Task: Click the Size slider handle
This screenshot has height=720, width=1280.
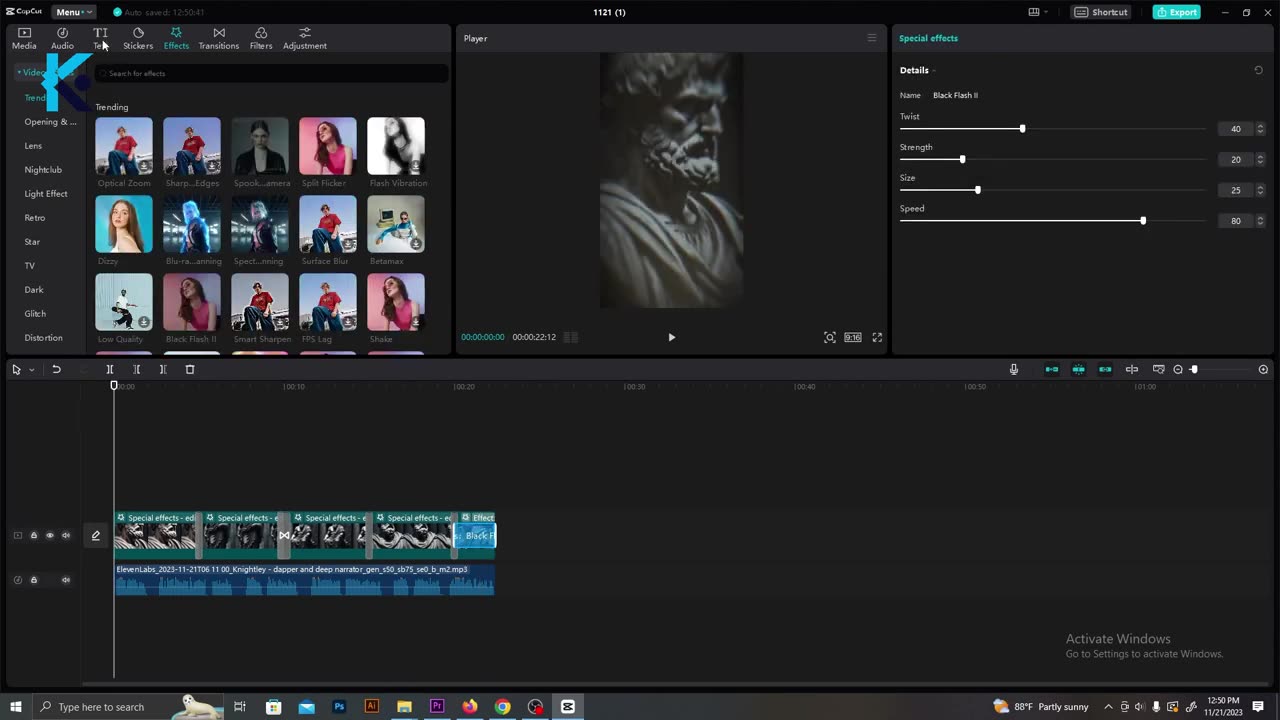Action: coord(977,190)
